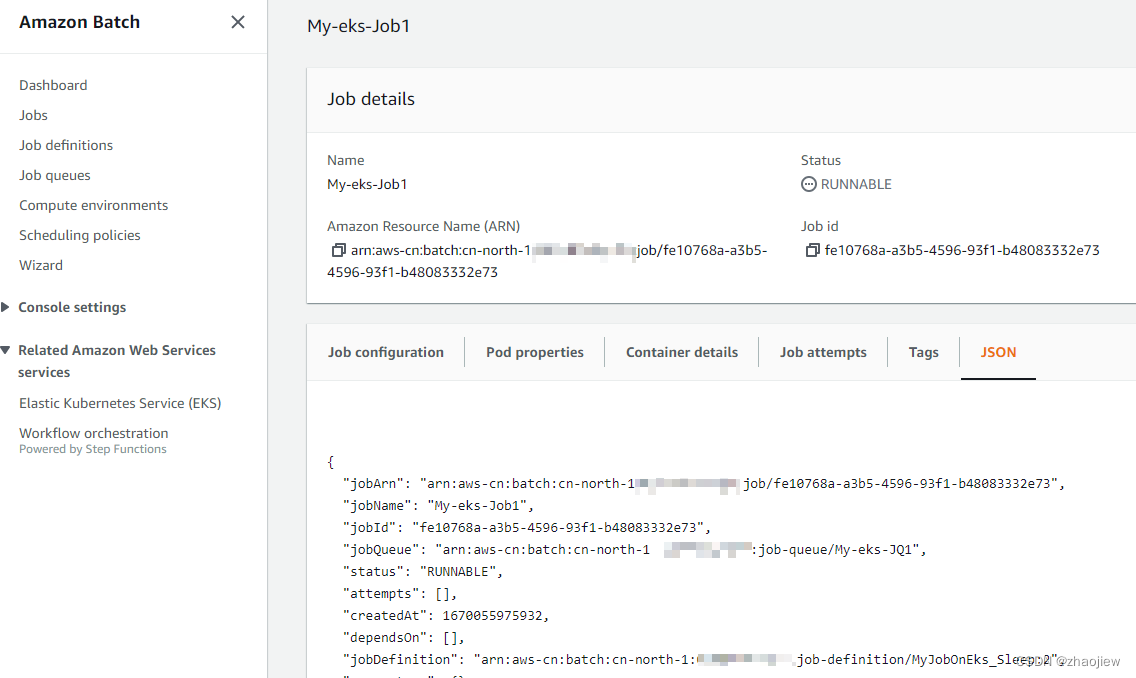Go to Jobs in sidebar

tap(33, 115)
